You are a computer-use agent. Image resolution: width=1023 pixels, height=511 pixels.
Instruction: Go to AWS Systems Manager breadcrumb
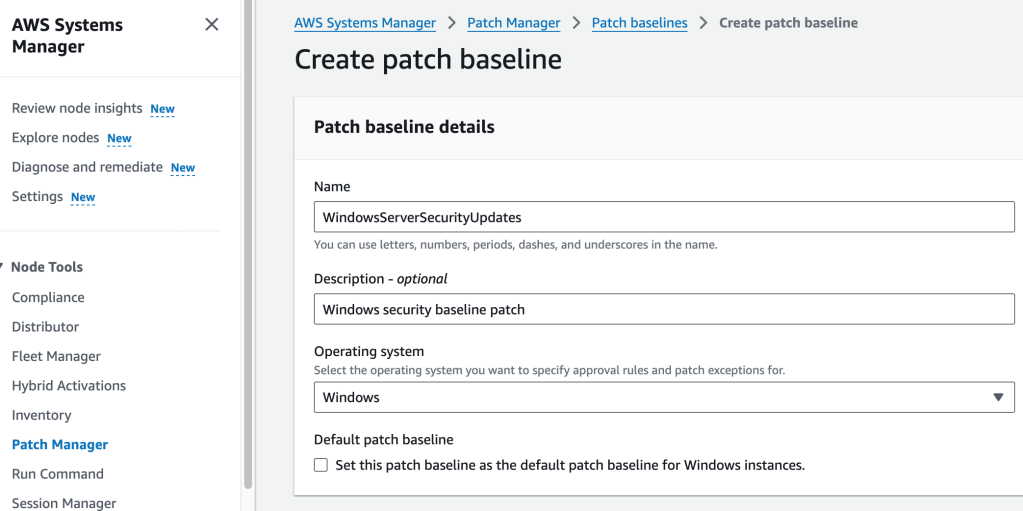pos(365,23)
